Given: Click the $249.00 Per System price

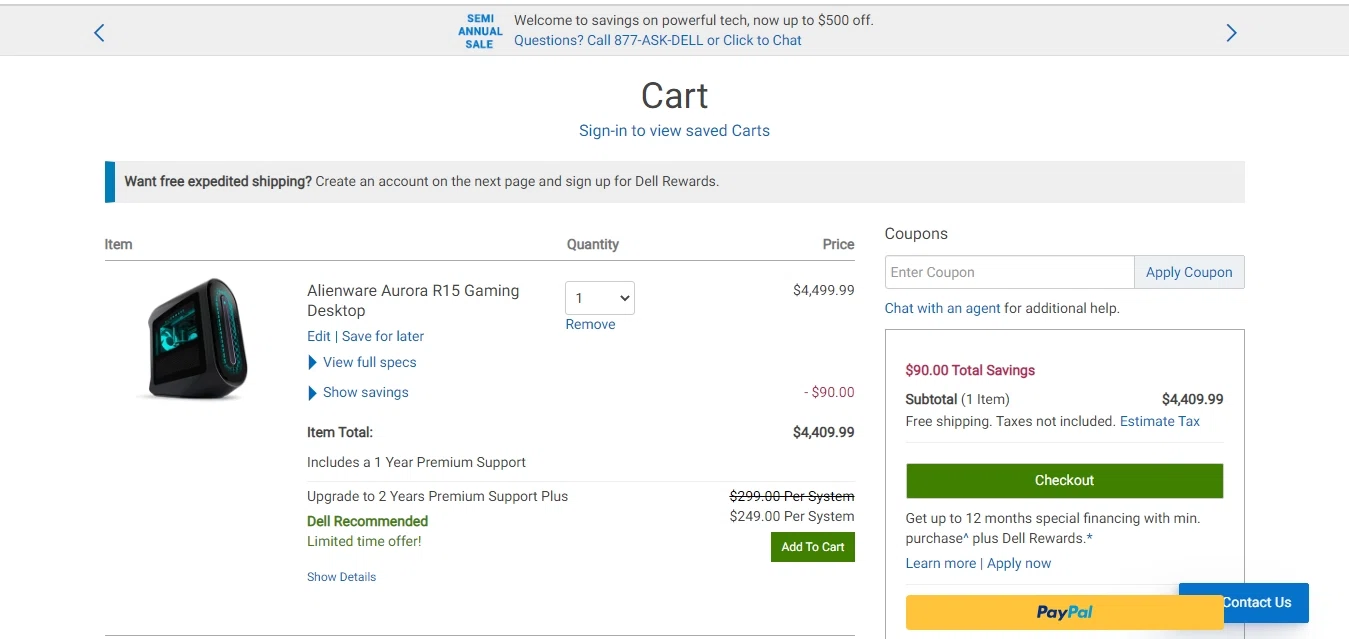Looking at the screenshot, I should pos(792,516).
